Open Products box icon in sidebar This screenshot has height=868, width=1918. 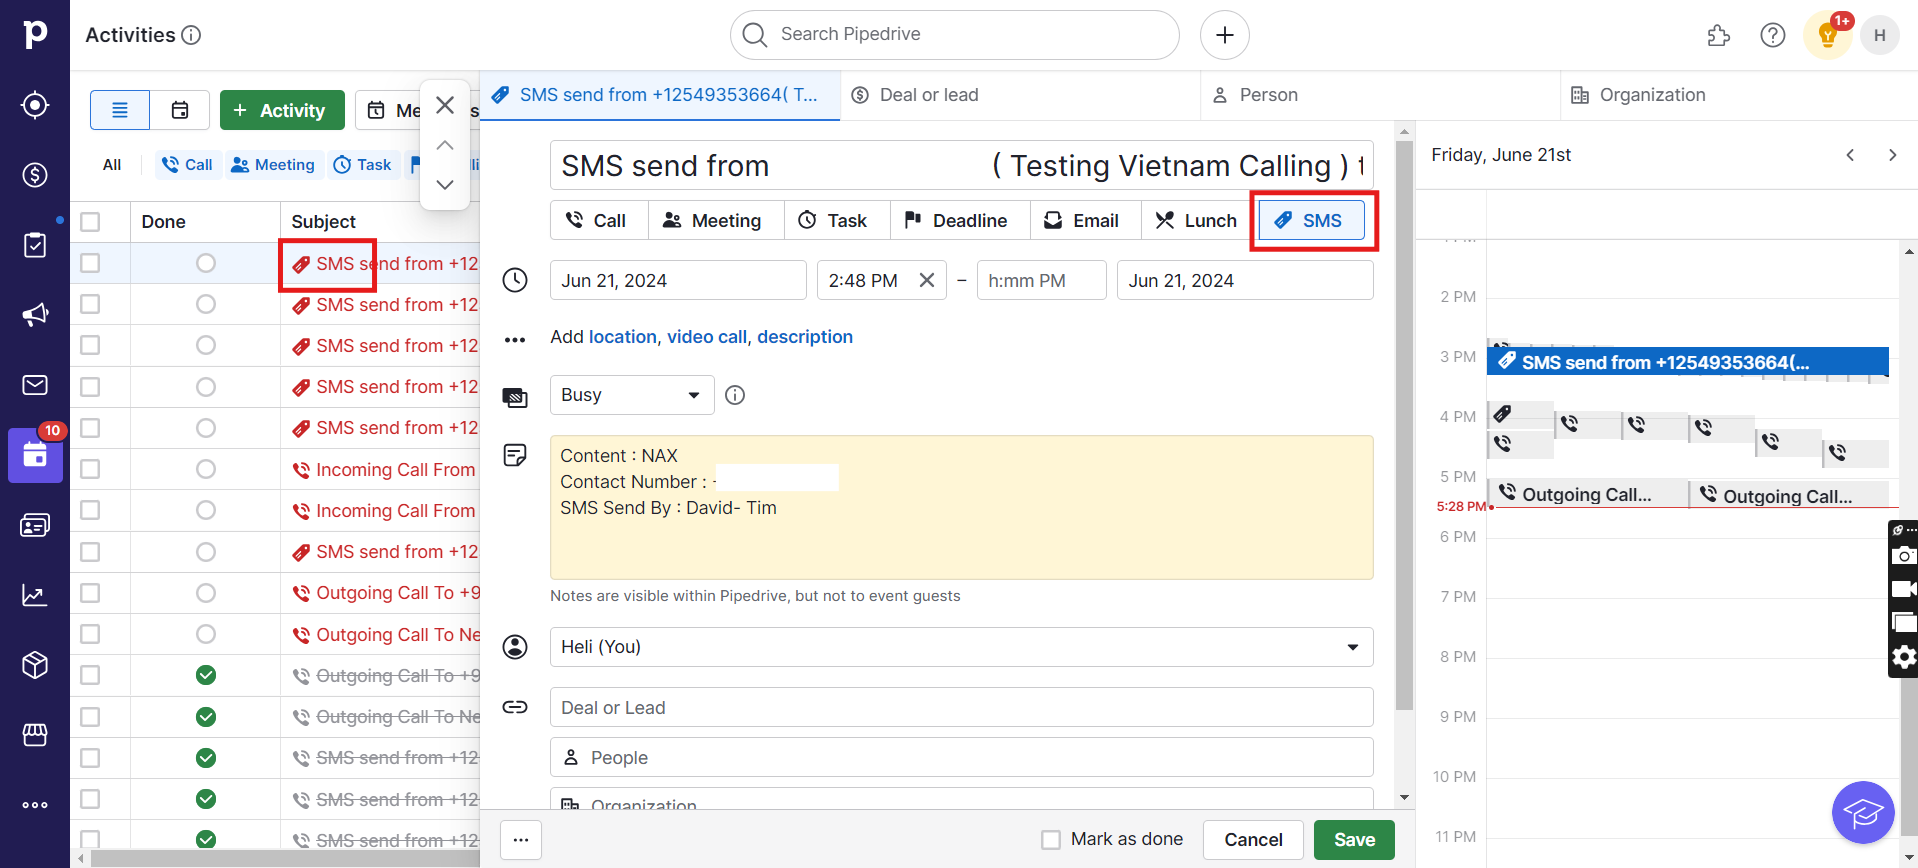tap(35, 665)
